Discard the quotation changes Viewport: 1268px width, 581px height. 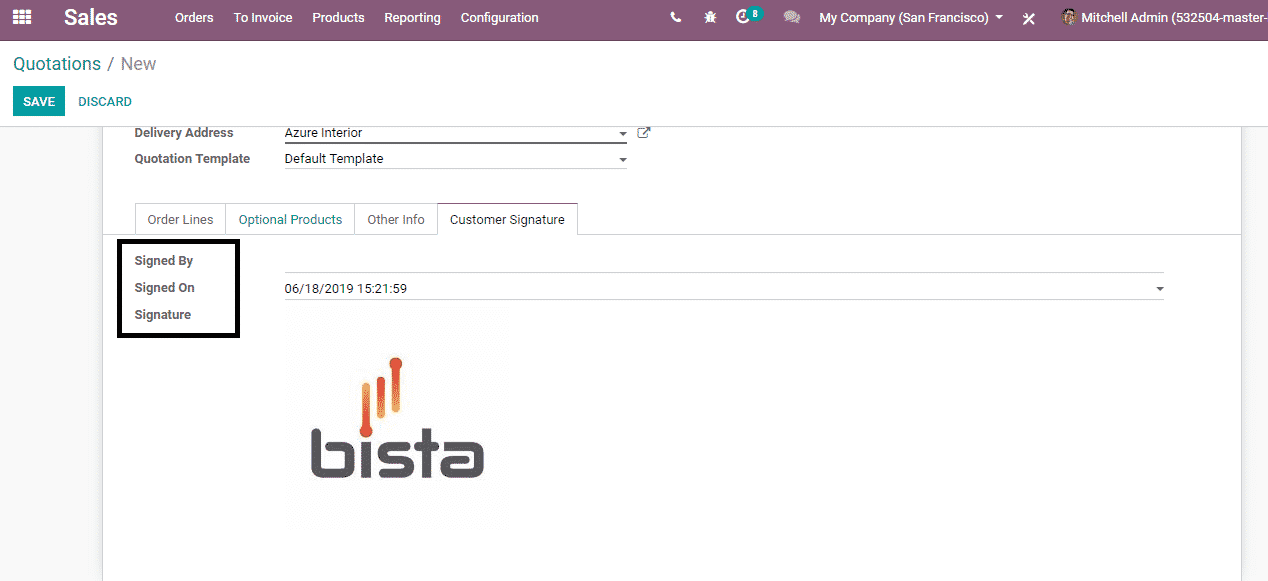[105, 102]
